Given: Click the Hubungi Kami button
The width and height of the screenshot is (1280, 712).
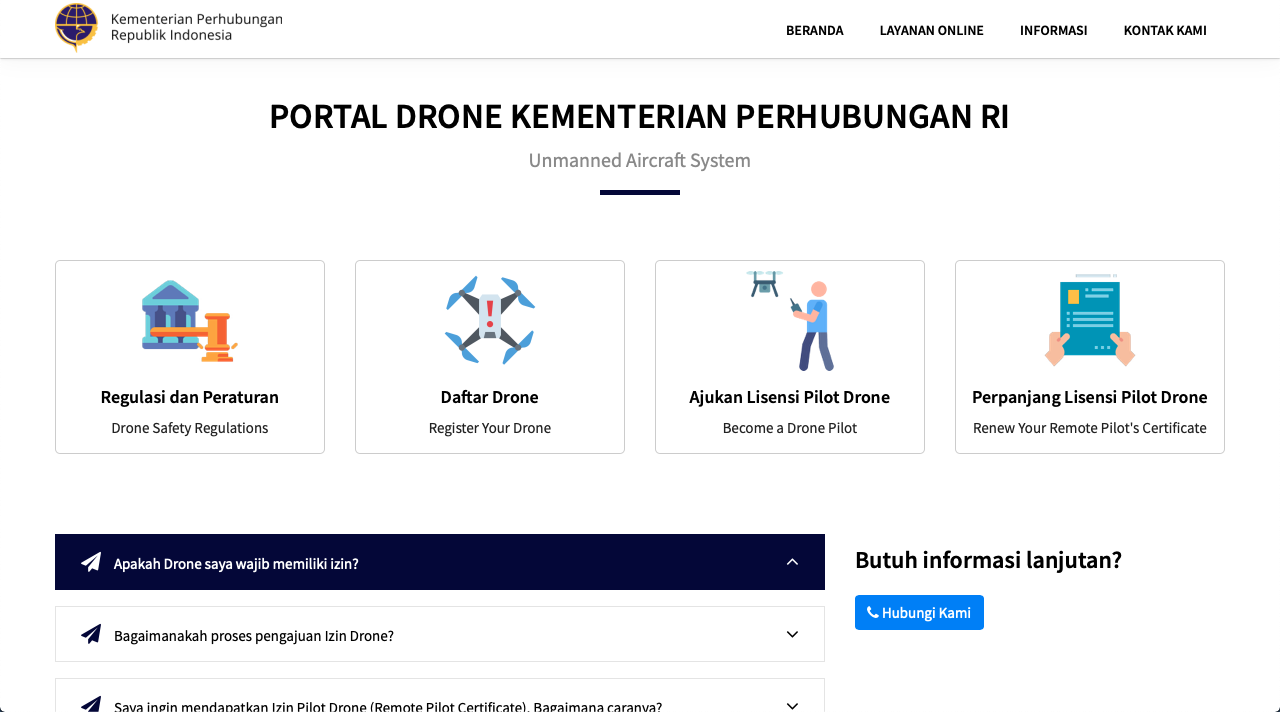Looking at the screenshot, I should tap(919, 612).
